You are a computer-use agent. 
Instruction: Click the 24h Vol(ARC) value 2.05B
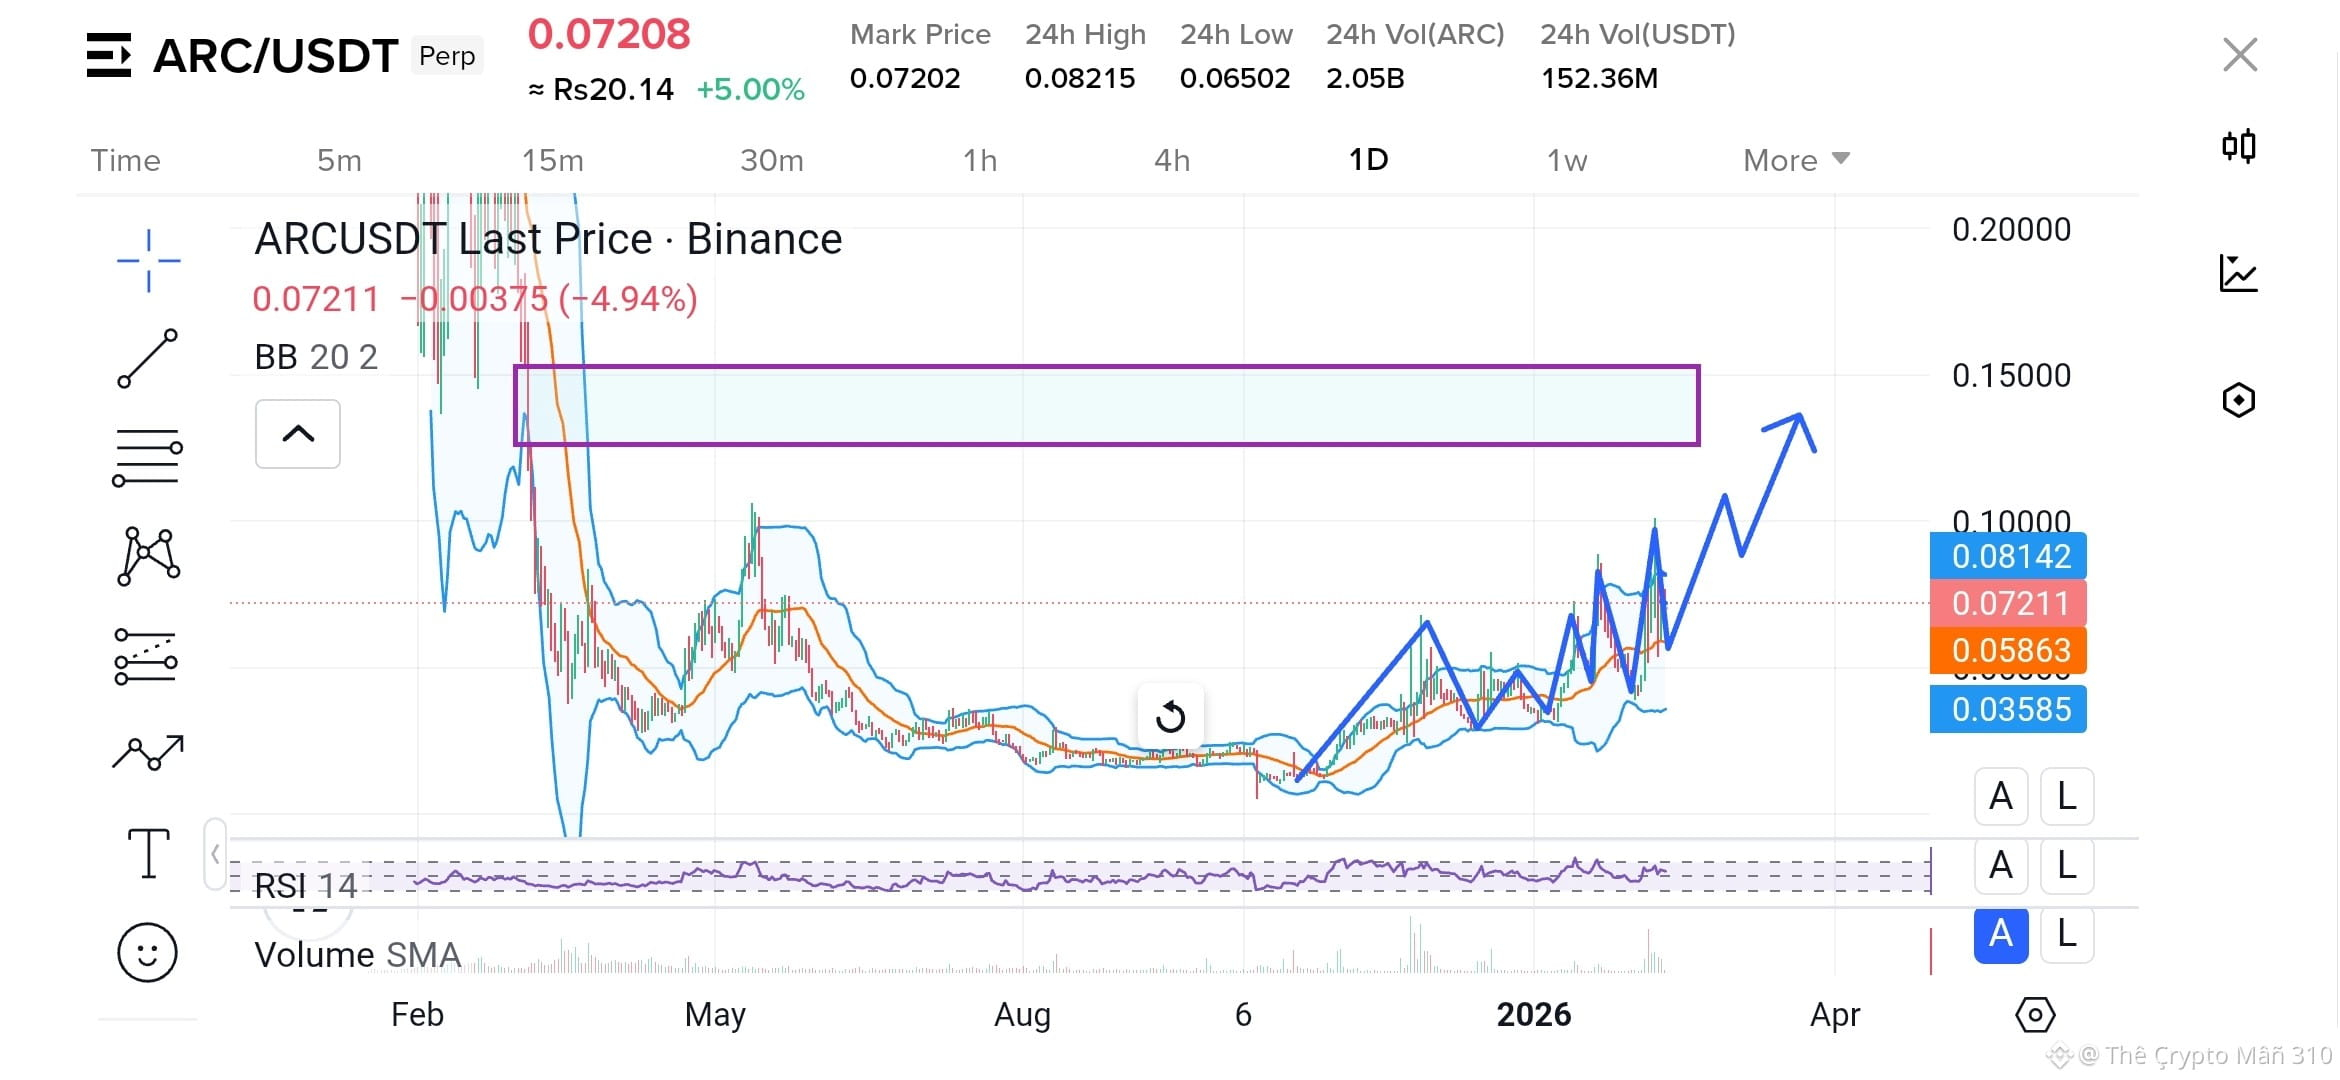(x=1365, y=78)
